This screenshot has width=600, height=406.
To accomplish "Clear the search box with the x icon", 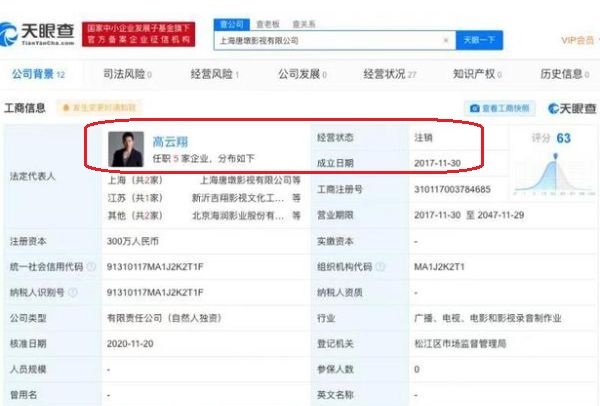I will (x=445, y=40).
